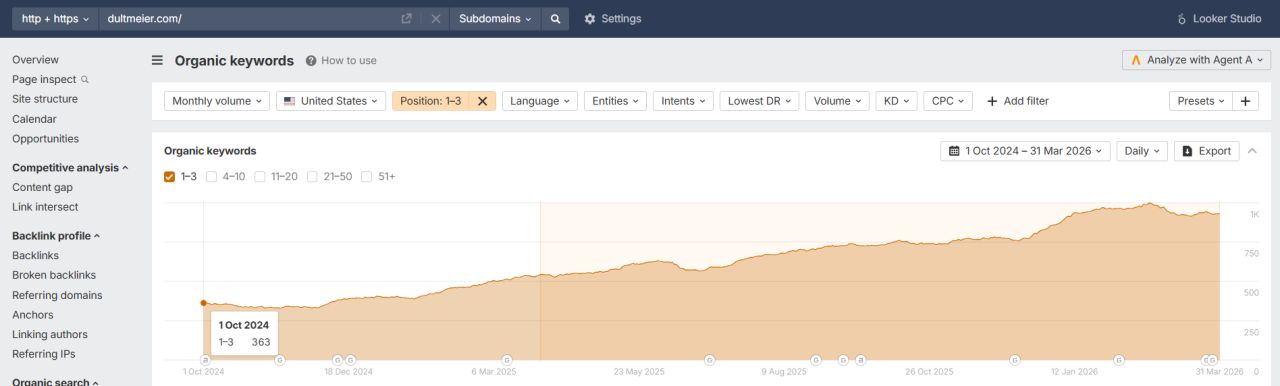Open Anchors report

pyautogui.click(x=33, y=315)
